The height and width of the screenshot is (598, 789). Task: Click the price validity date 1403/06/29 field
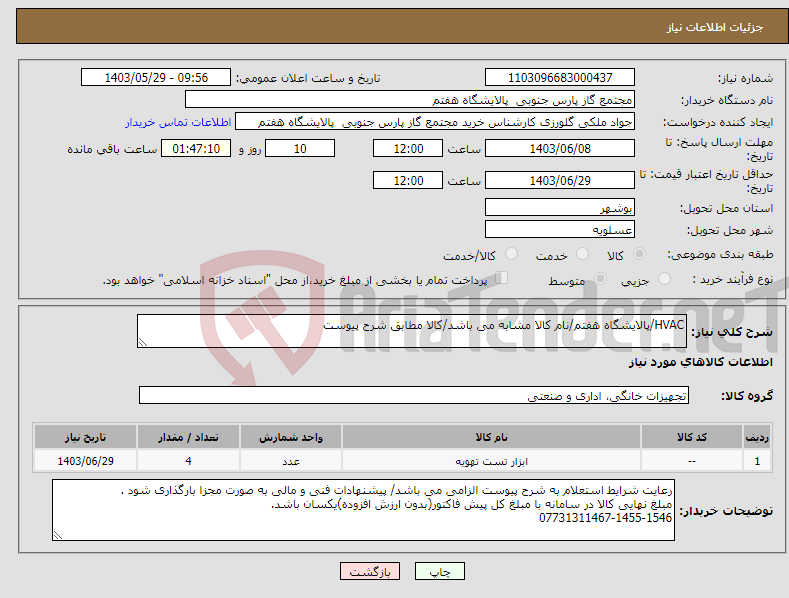point(560,180)
